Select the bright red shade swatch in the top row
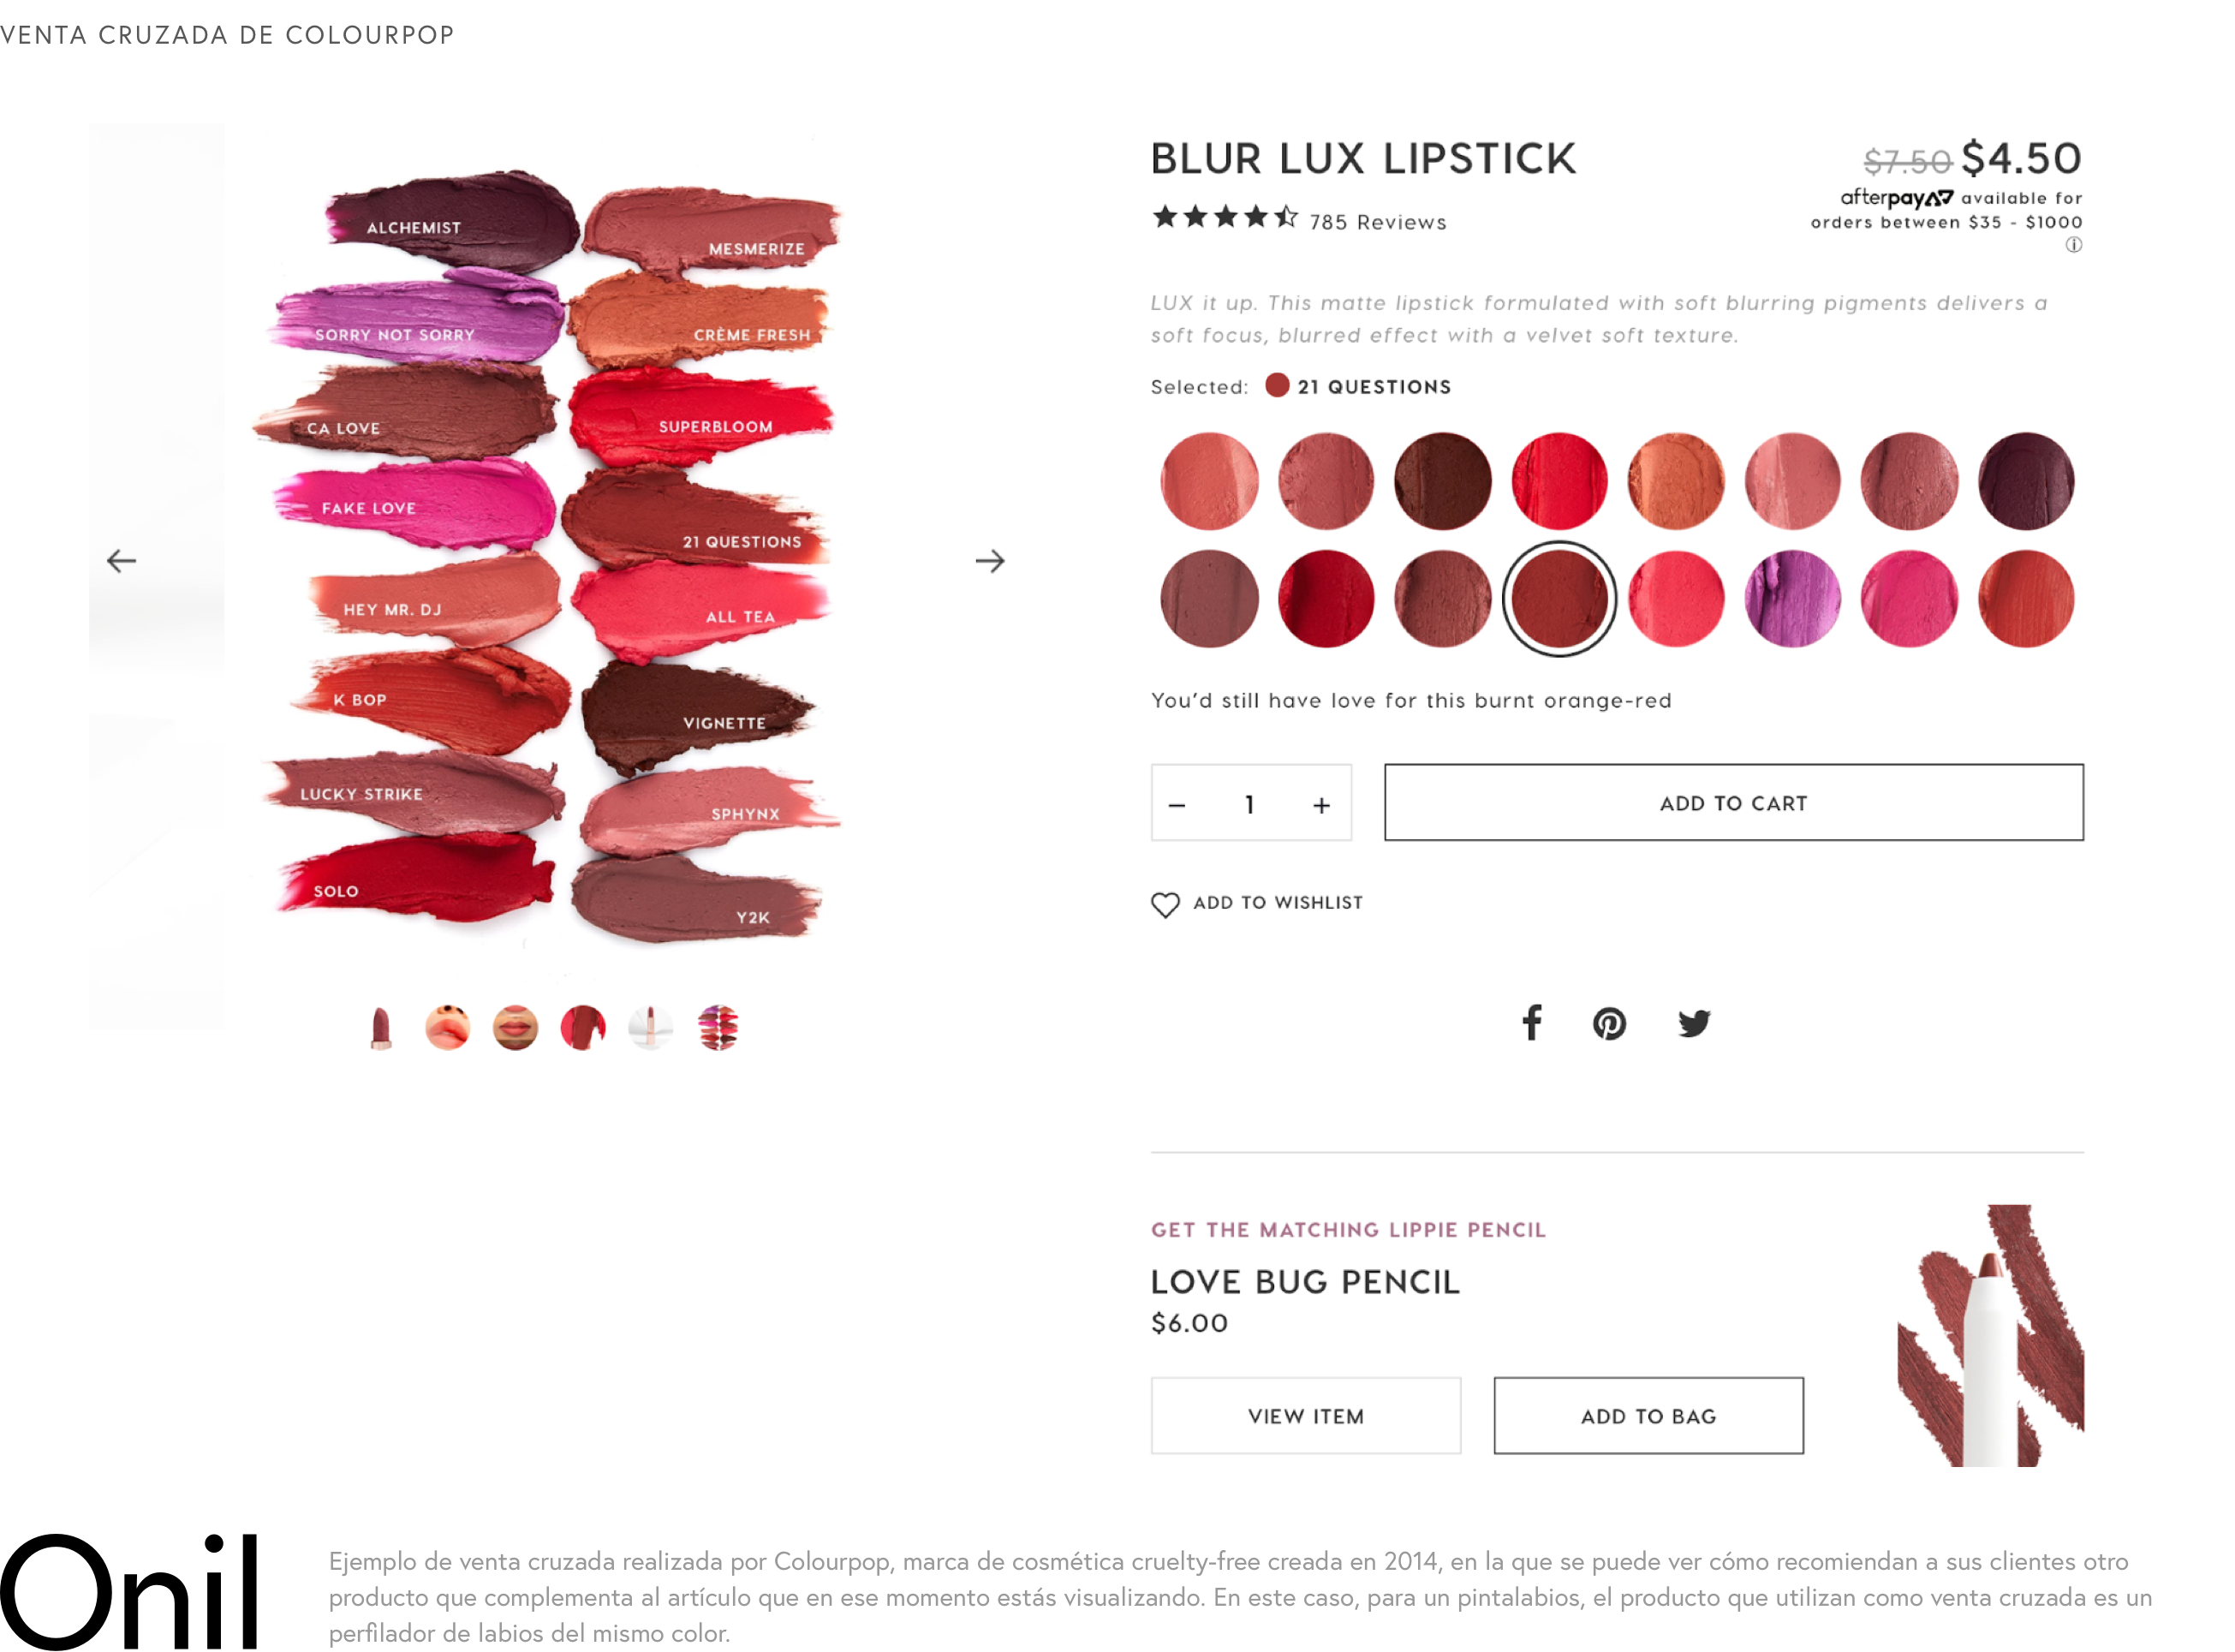The height and width of the screenshot is (1652, 2235). click(x=1559, y=481)
